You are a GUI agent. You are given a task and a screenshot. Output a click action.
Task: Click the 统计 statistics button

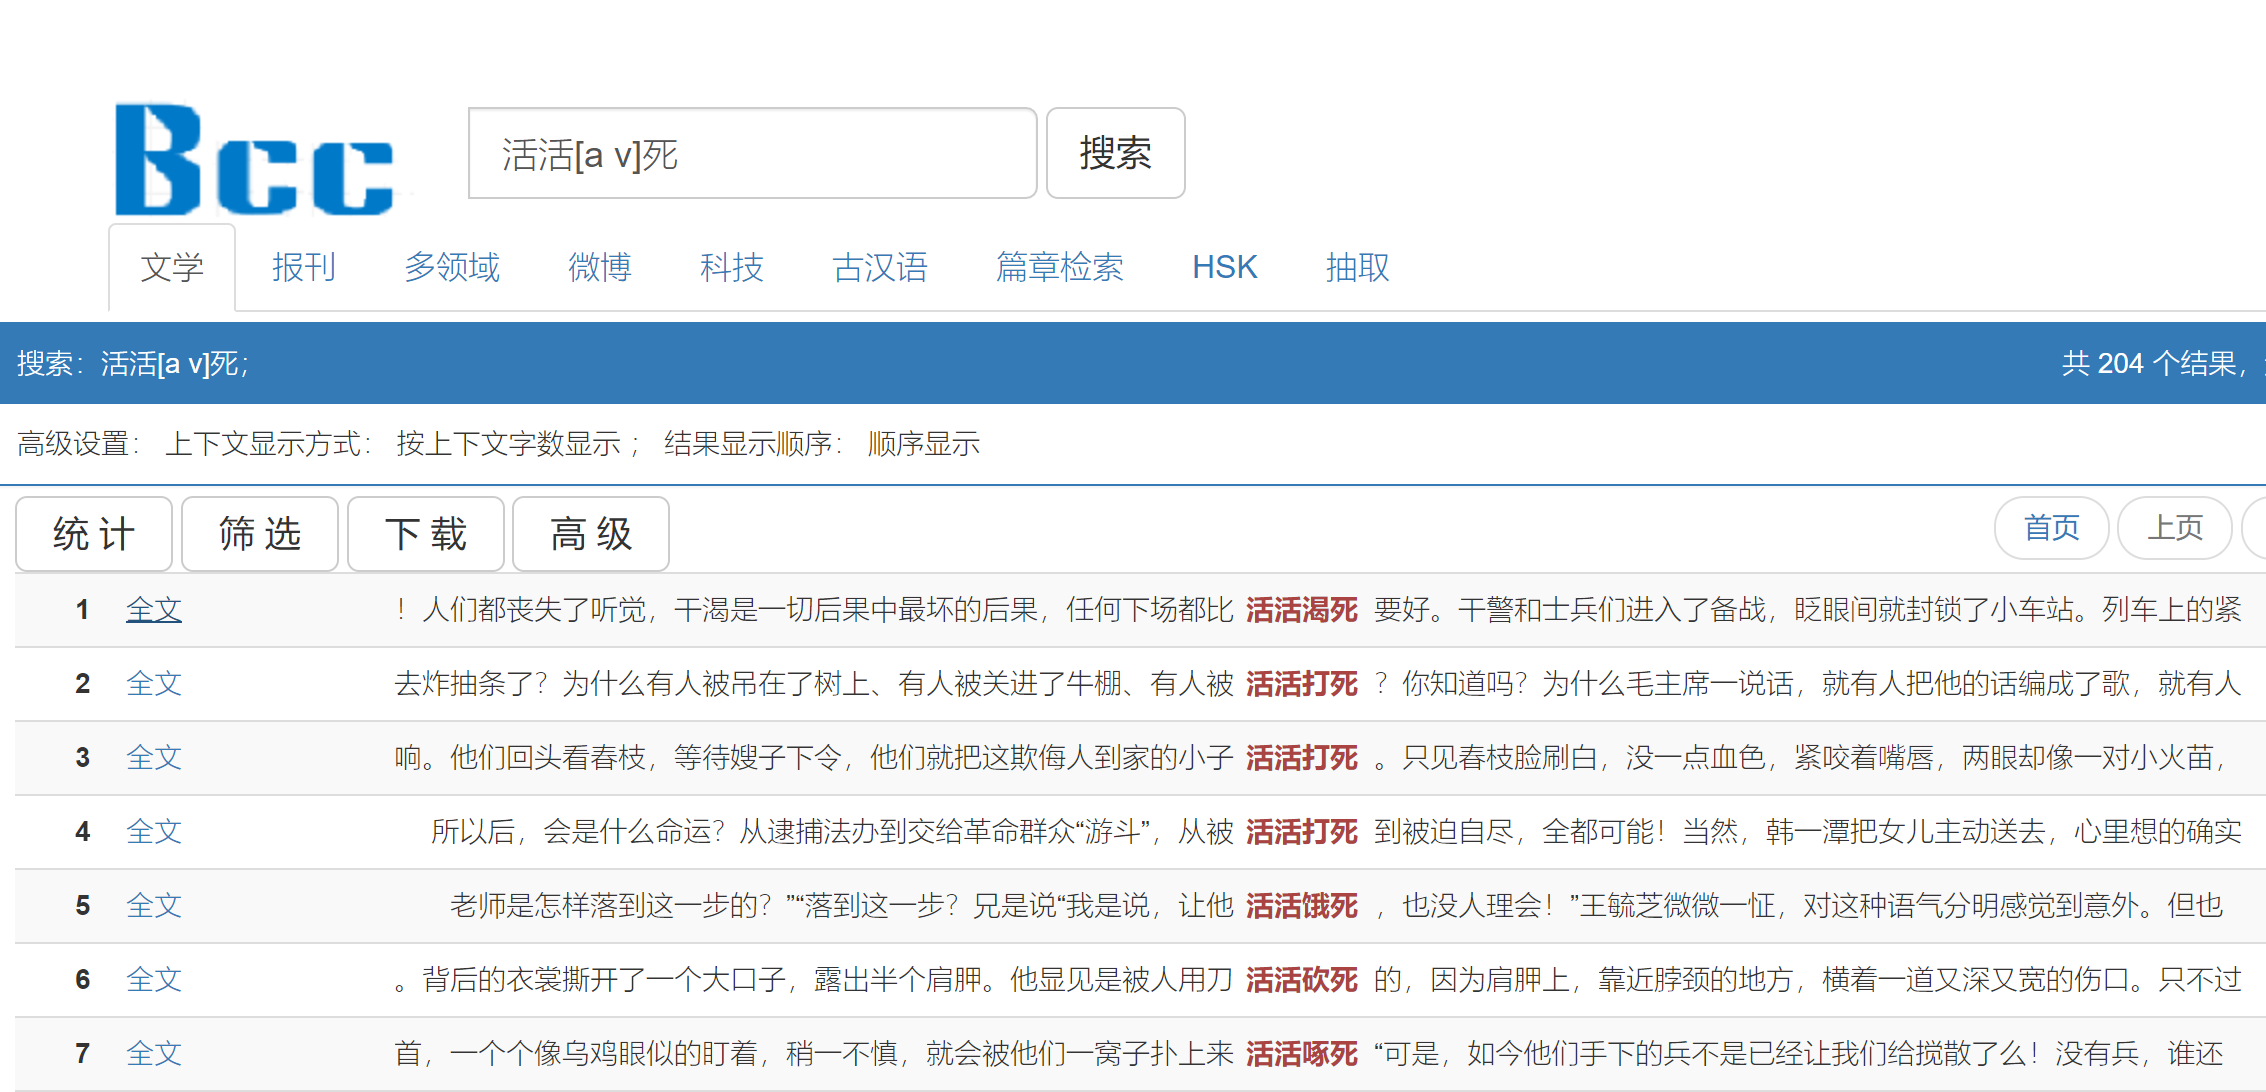pos(94,534)
